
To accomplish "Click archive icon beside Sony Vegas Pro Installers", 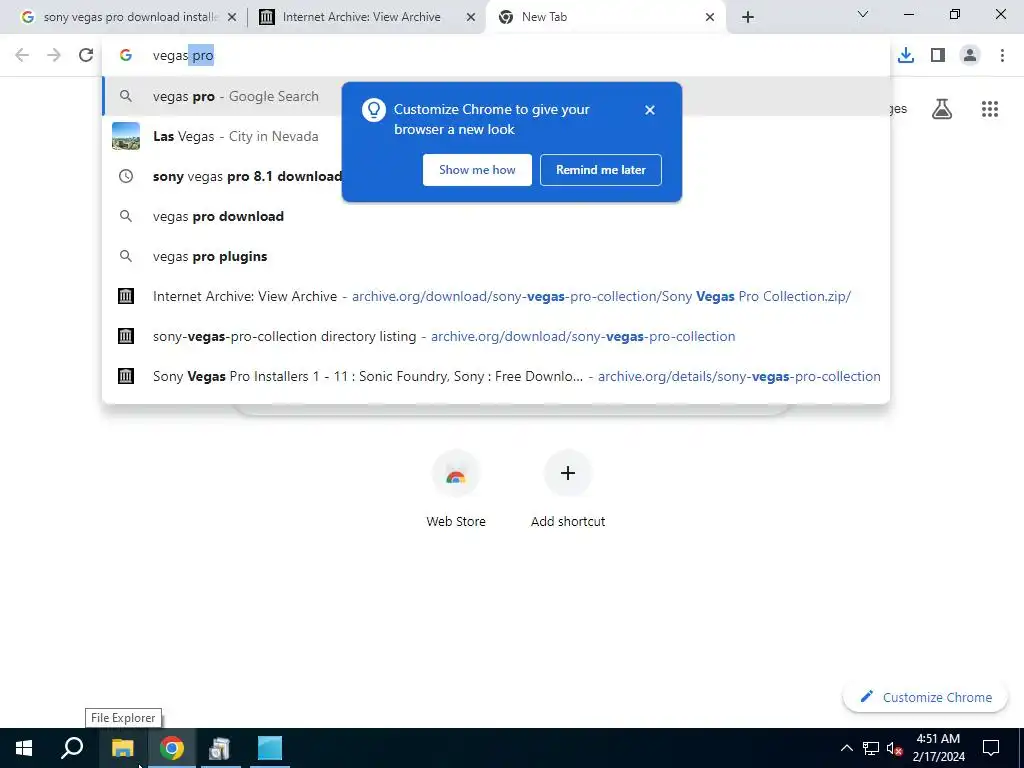I will click(x=126, y=376).
